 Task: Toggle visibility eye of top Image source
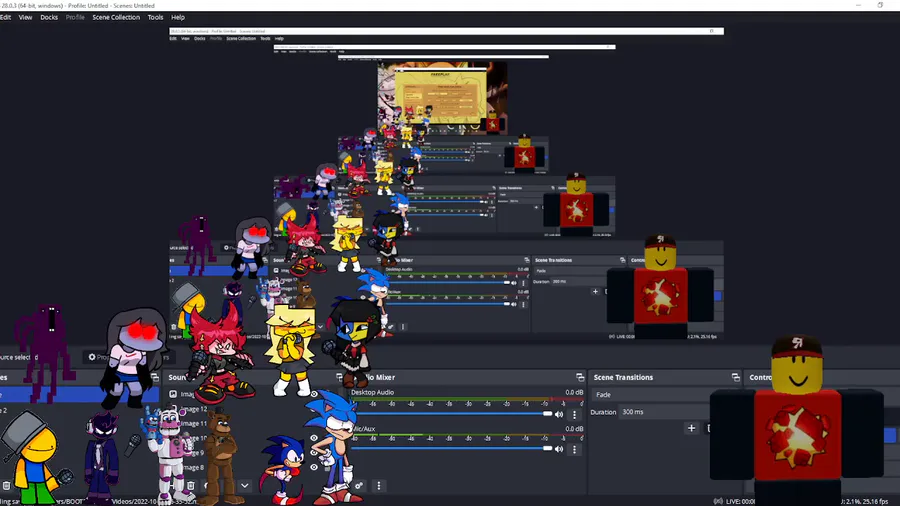[x=314, y=394]
